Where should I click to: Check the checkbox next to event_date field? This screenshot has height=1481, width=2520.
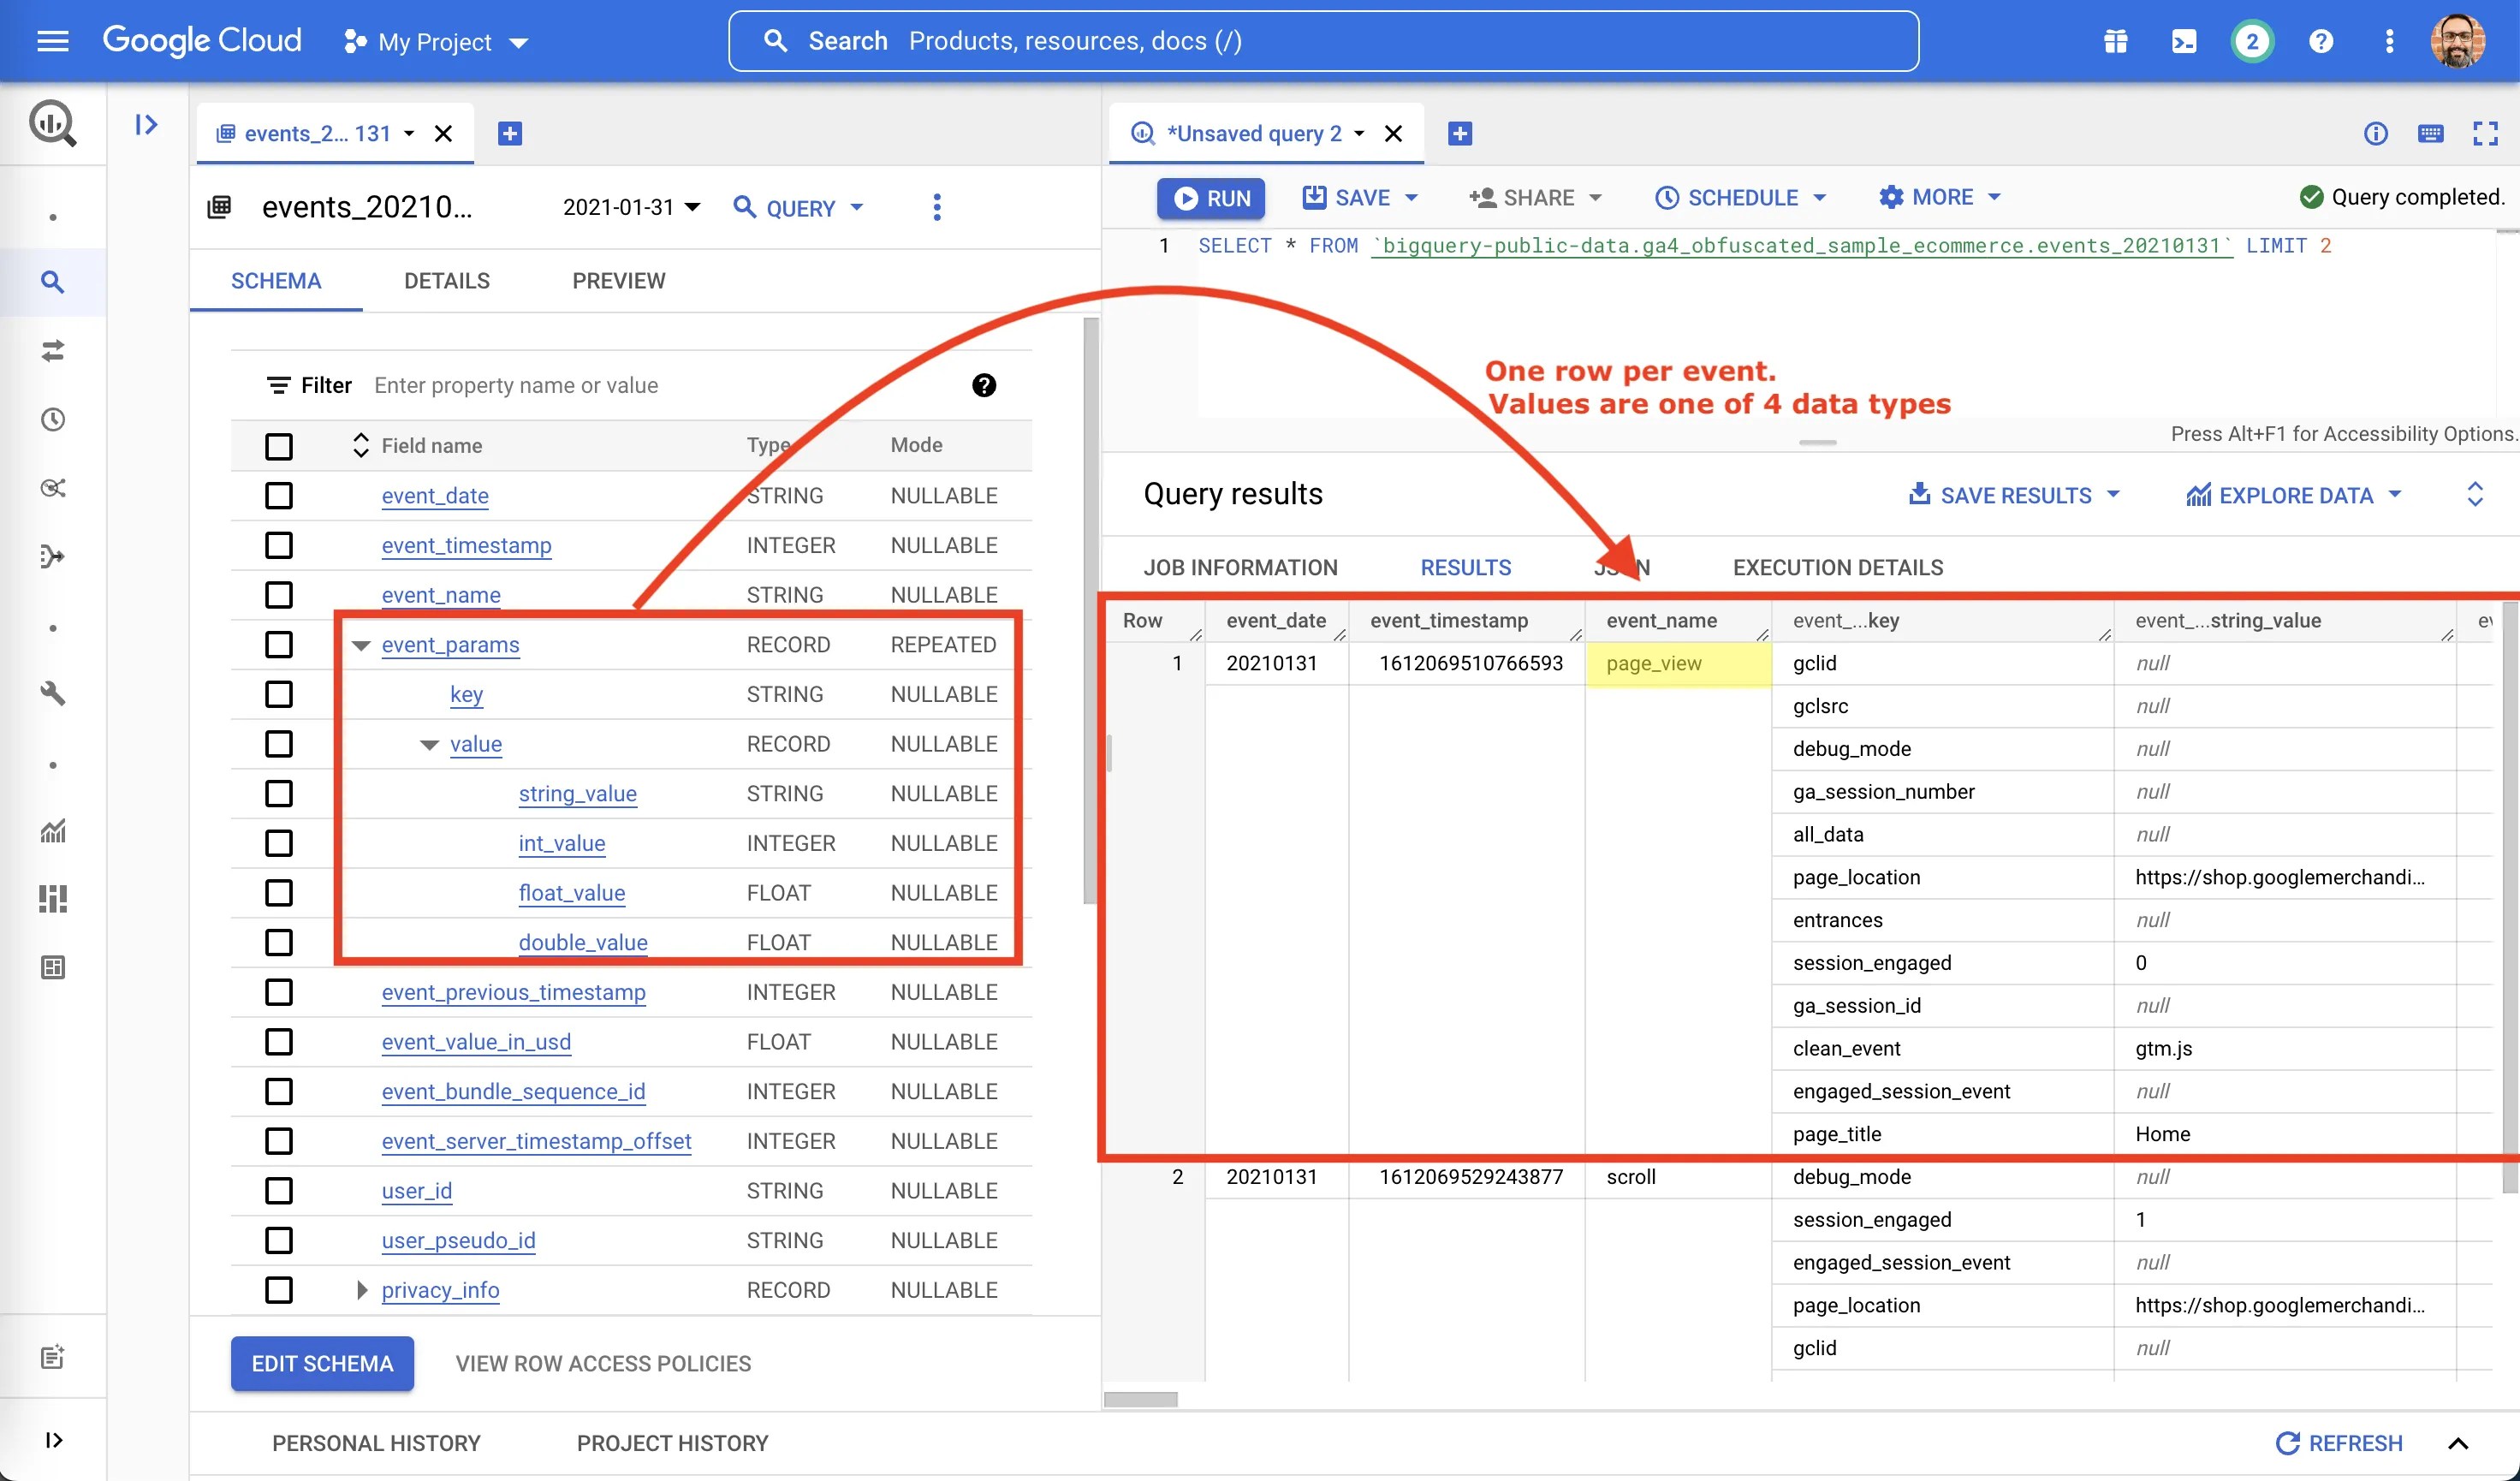(278, 496)
